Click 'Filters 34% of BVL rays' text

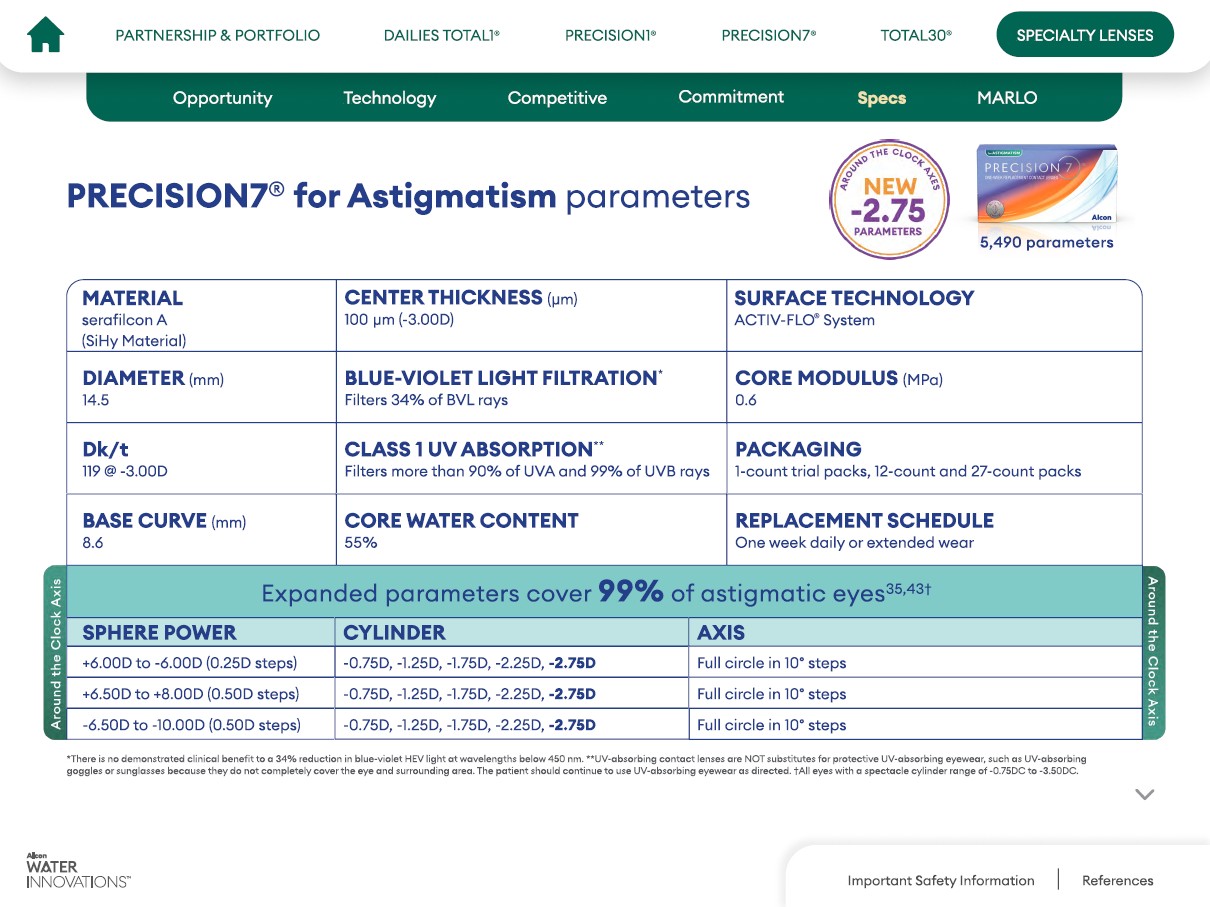click(426, 400)
